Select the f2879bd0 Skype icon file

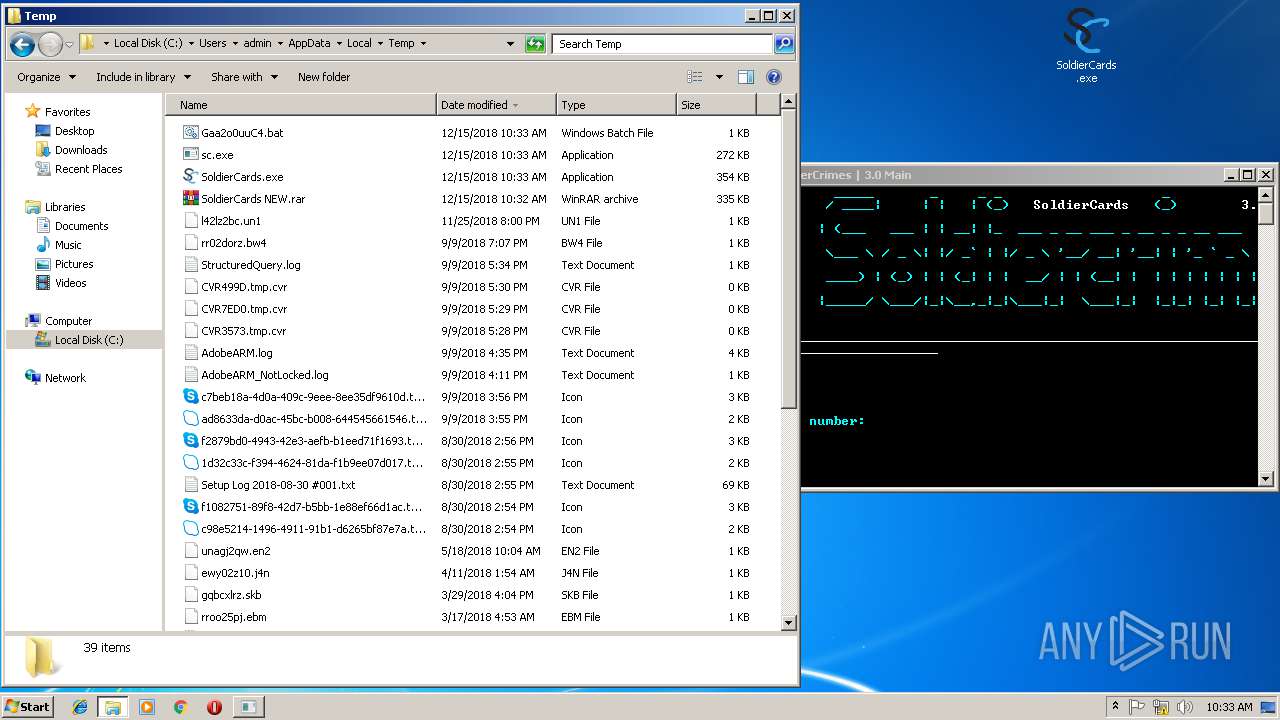(x=192, y=441)
